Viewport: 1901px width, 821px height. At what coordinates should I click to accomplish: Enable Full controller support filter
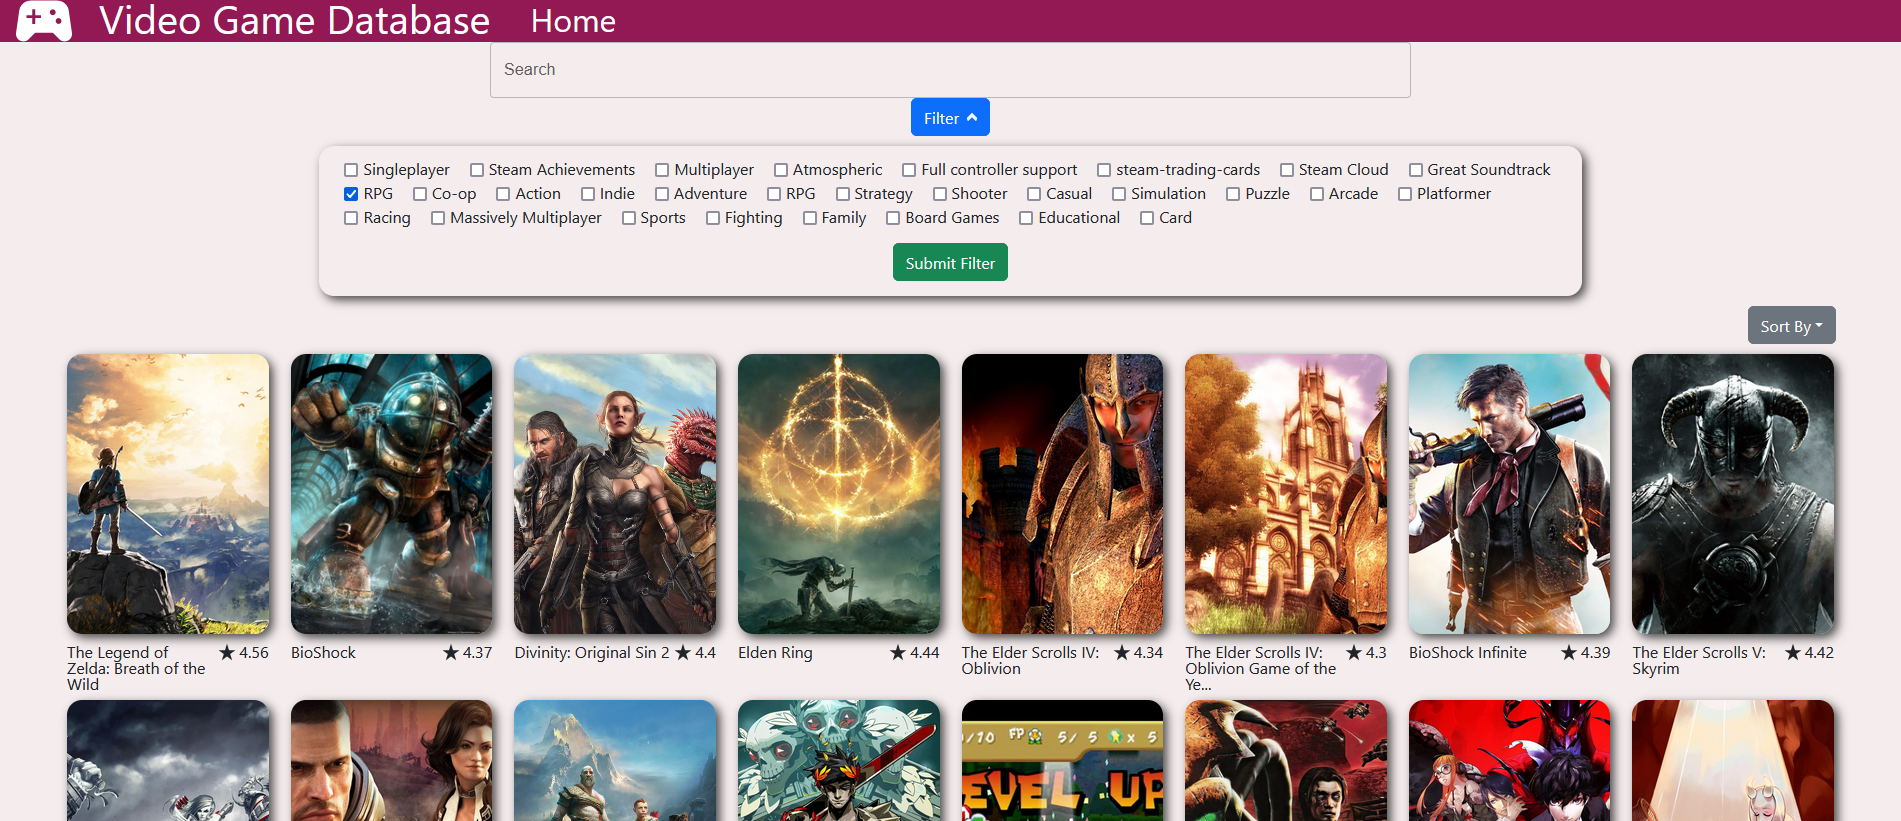(909, 170)
